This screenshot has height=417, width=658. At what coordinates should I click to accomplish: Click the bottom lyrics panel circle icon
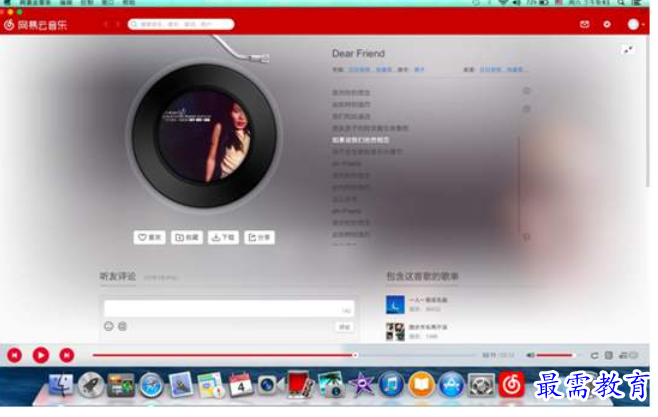coord(527,237)
